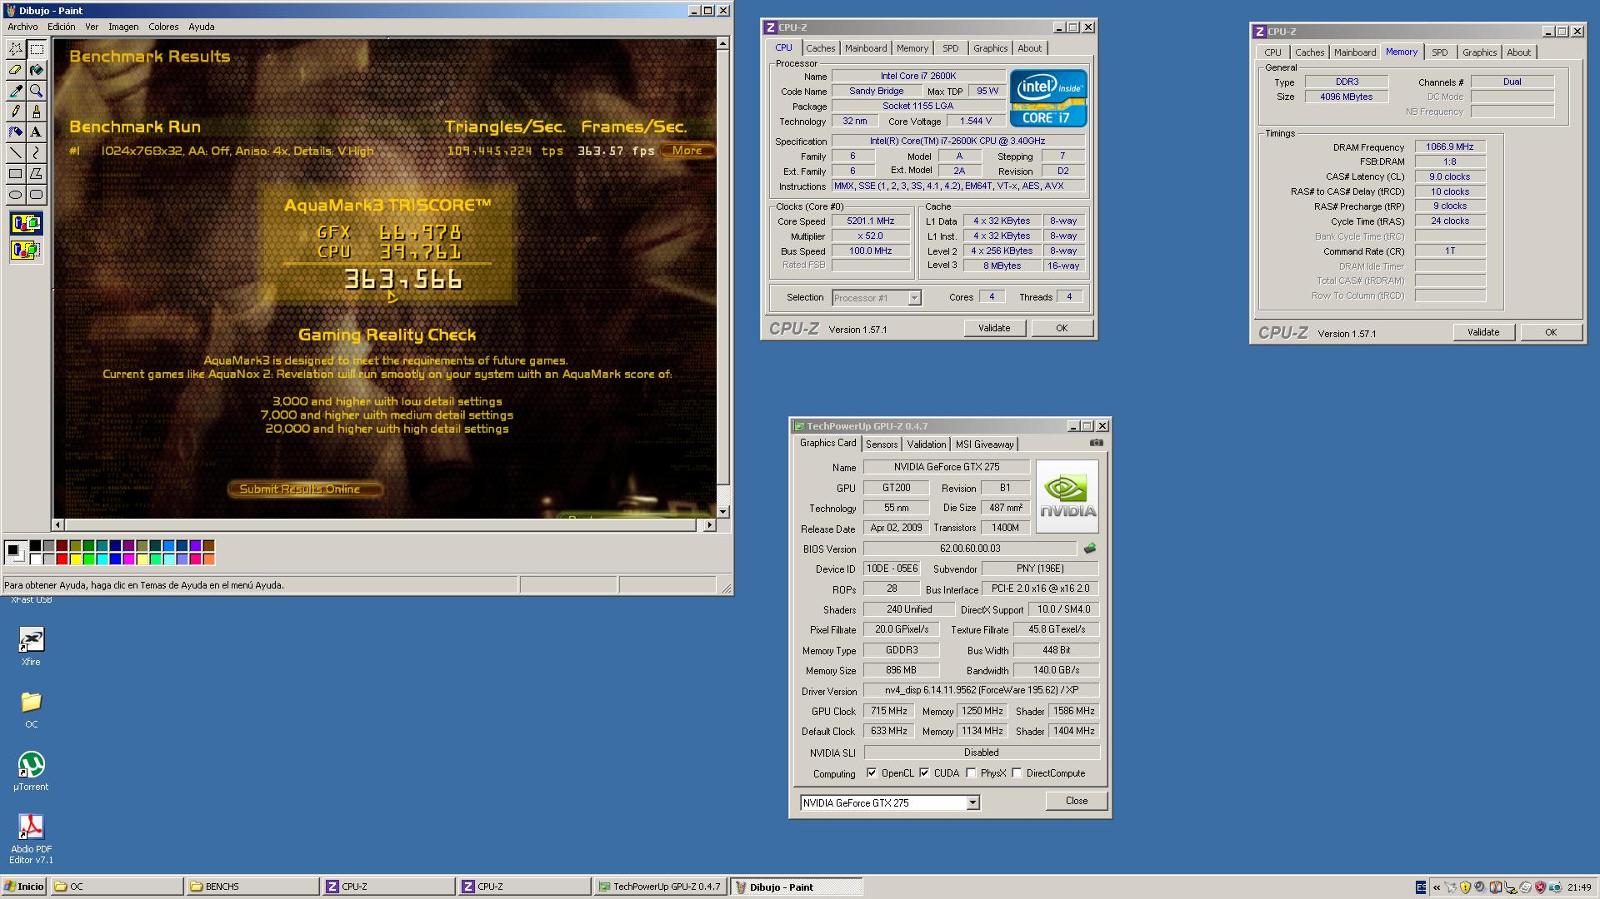Choose the Rounded rectangle tool
The image size is (1600, 899).
coord(36,195)
